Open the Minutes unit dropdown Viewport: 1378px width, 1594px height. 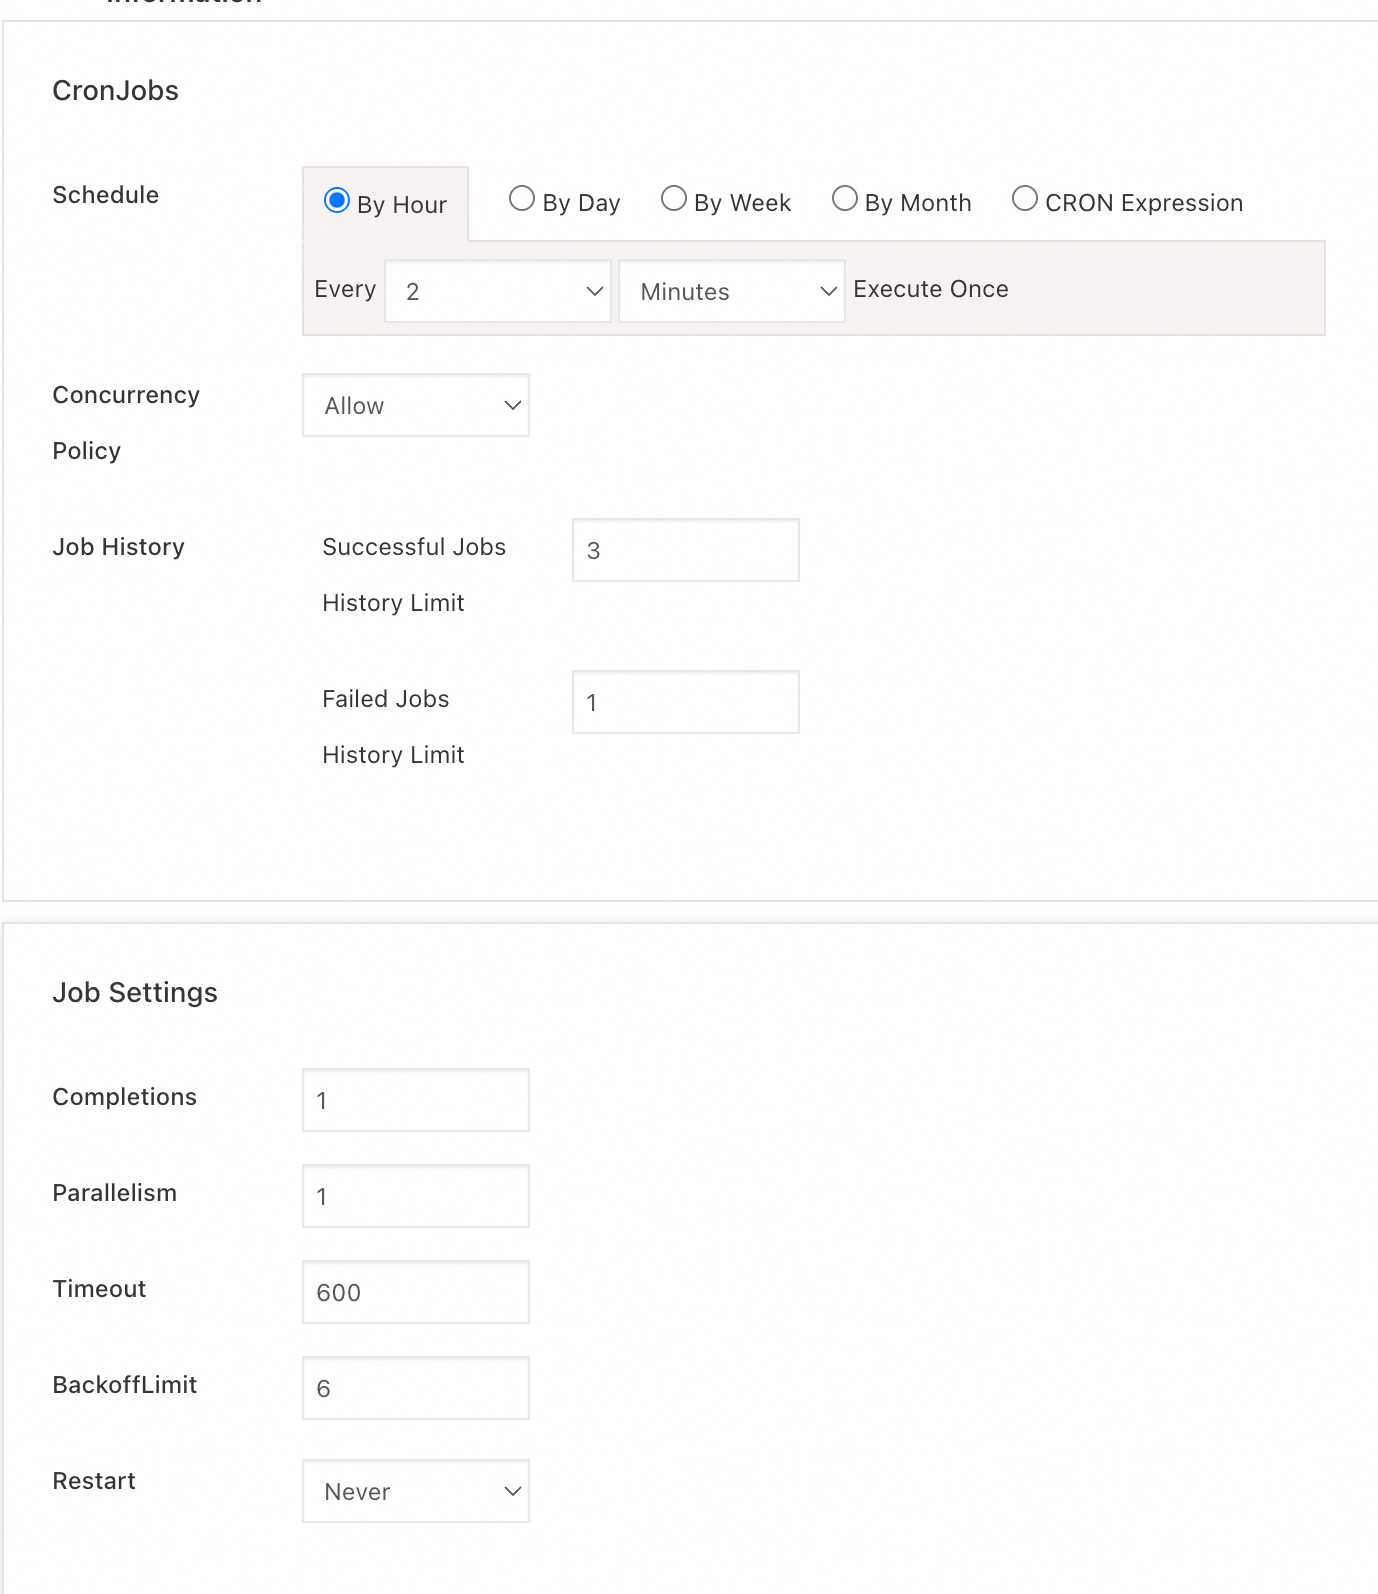[x=732, y=291]
